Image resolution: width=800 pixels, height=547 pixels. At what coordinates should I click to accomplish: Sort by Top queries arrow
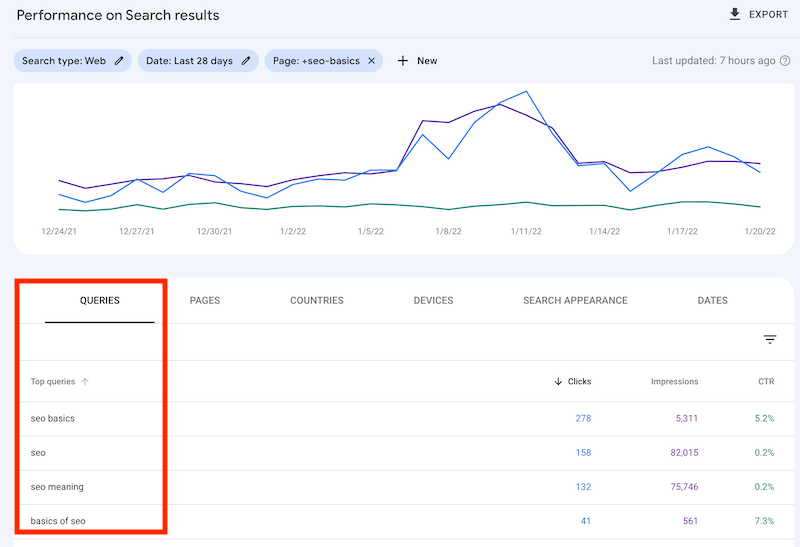pyautogui.click(x=85, y=382)
